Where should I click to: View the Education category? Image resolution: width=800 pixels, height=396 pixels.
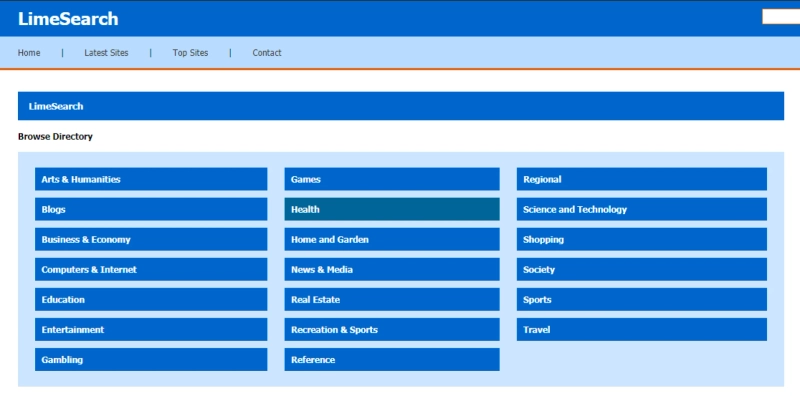pos(151,300)
